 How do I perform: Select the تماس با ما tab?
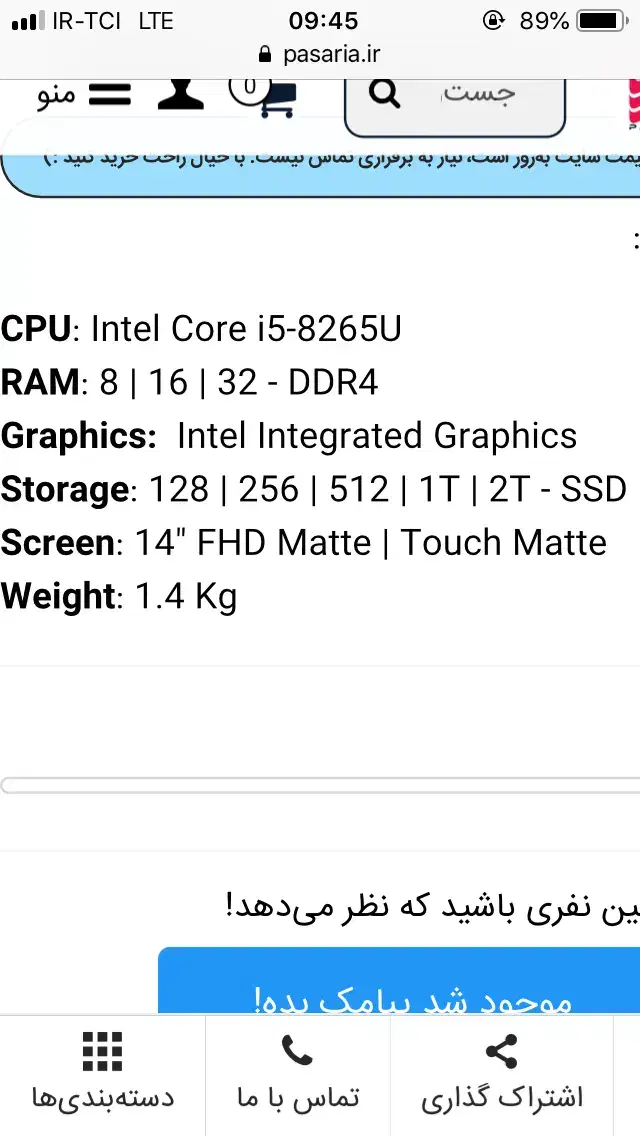[297, 1097]
